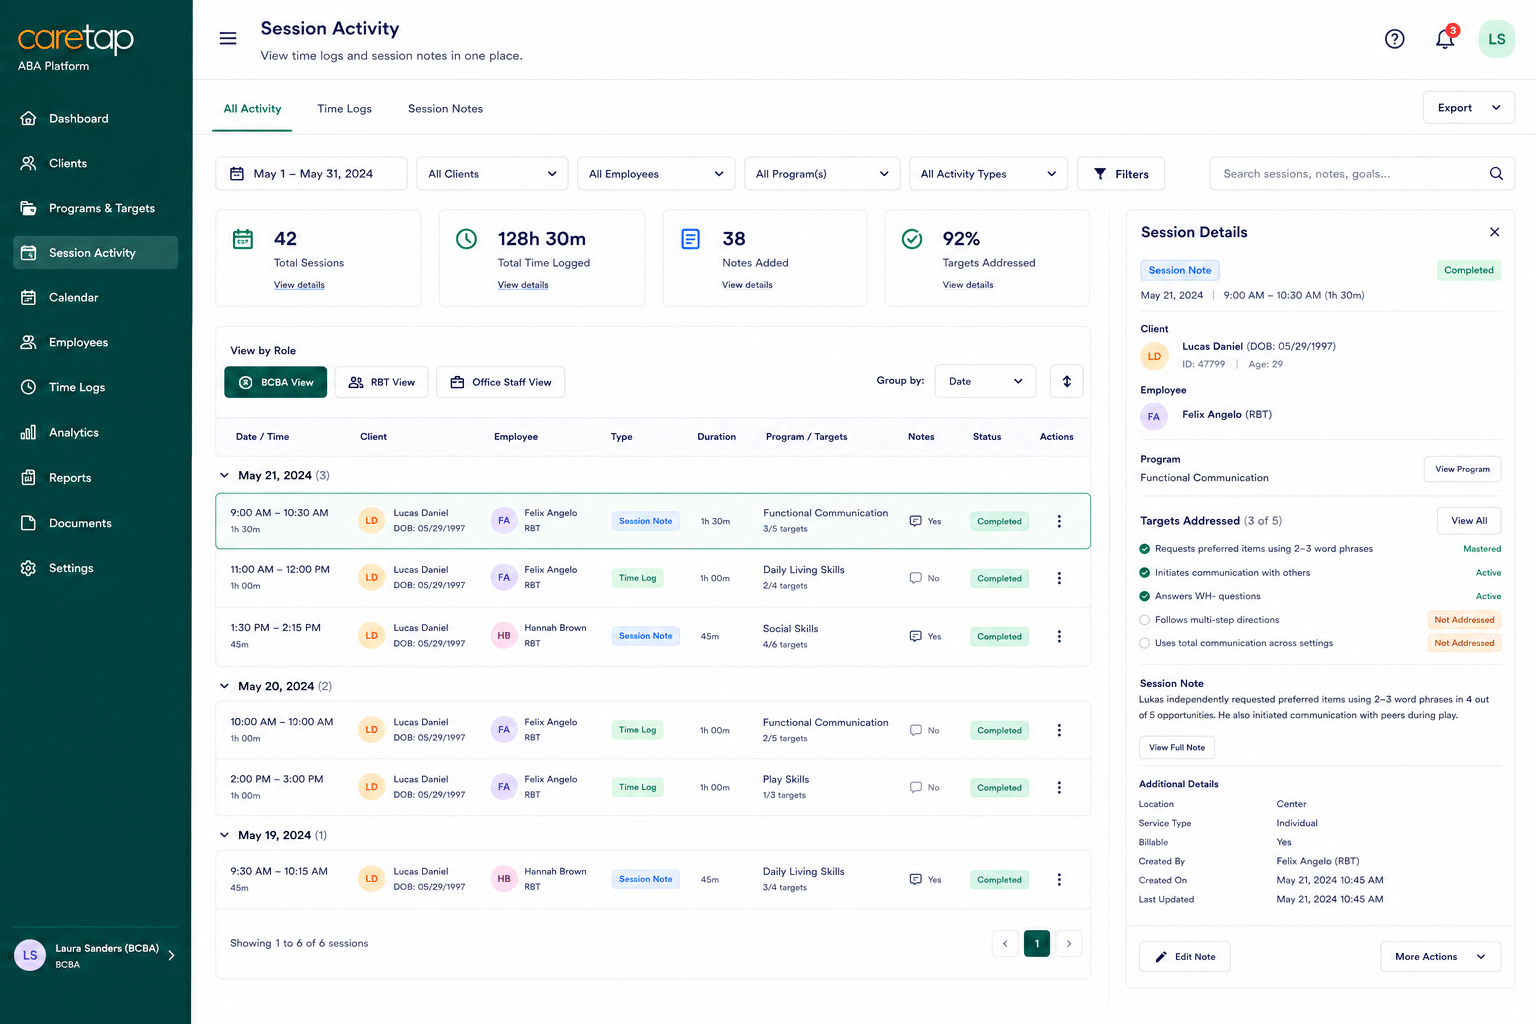Toggle the 'Uses total communication across settings' circle

pos(1144,643)
